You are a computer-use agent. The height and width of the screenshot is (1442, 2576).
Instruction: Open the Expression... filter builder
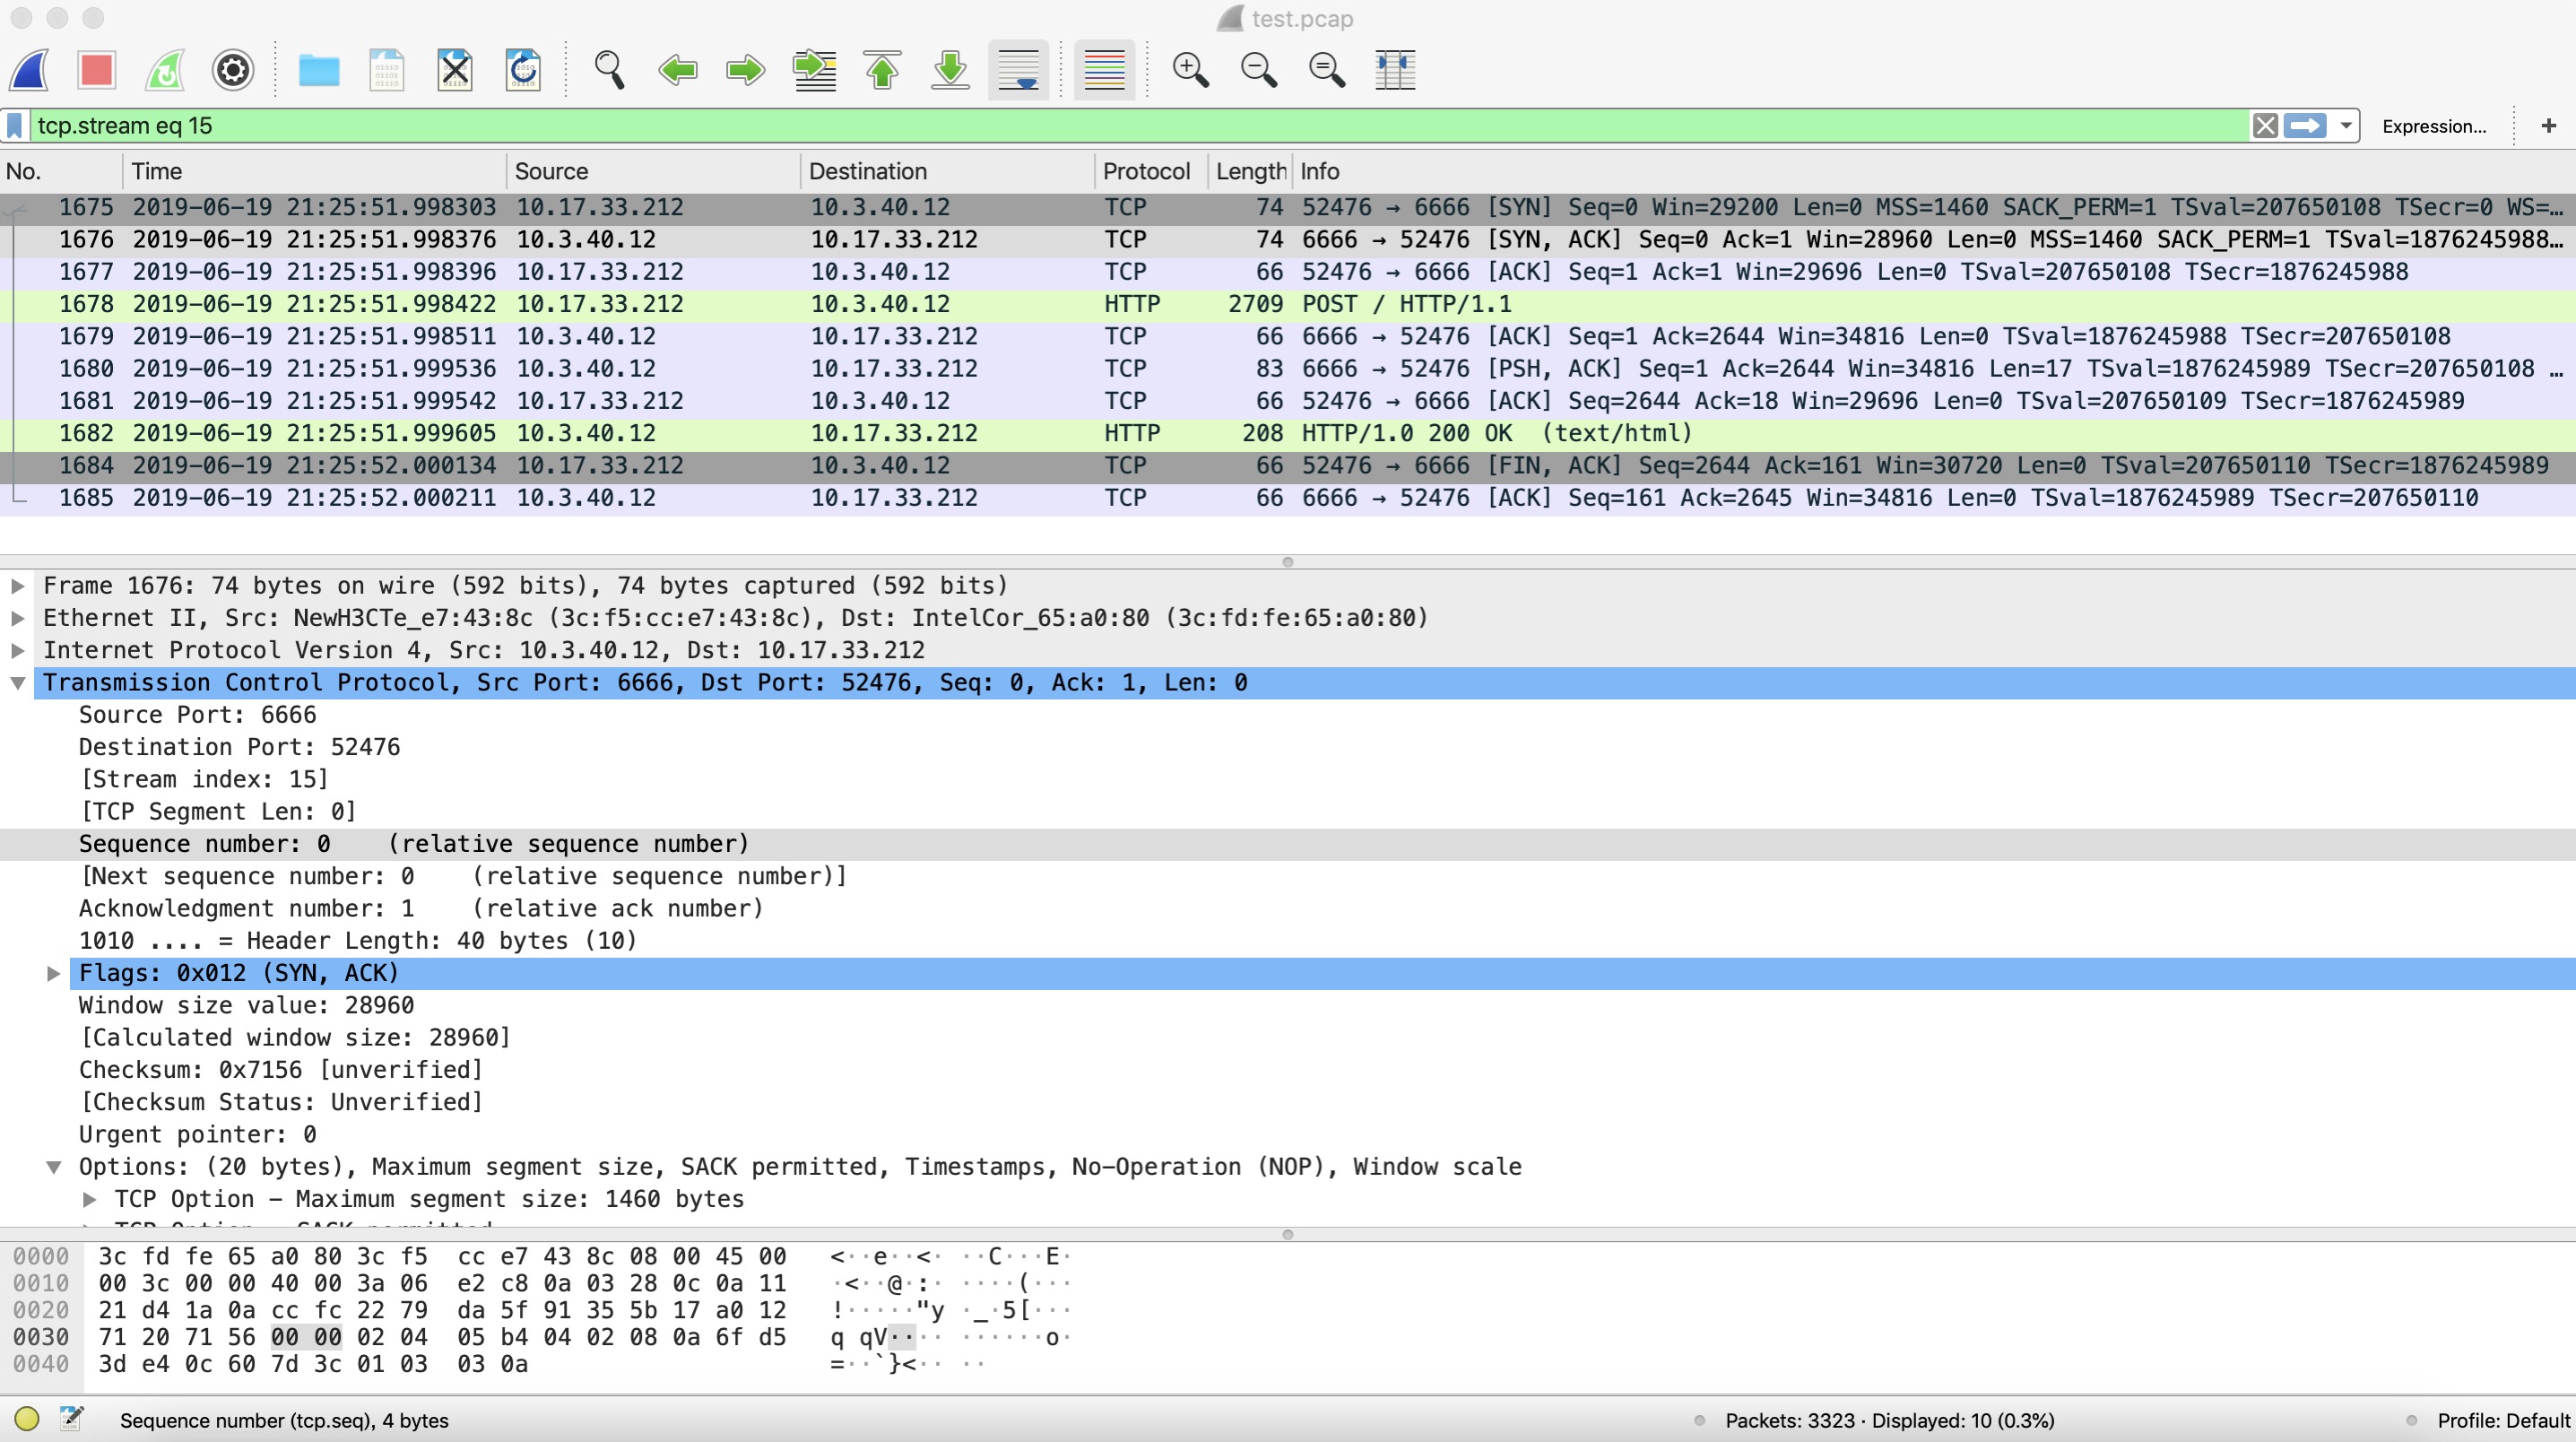2433,126
